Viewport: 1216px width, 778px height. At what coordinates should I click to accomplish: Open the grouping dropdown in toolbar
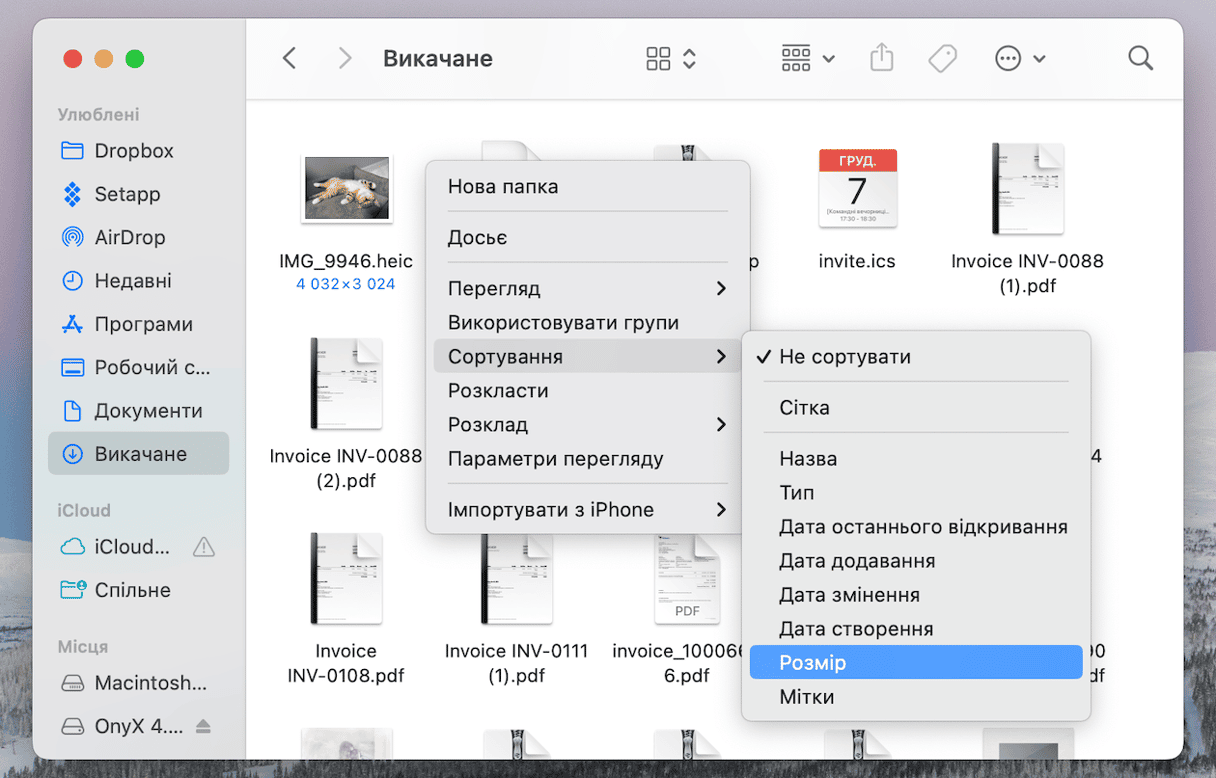pos(807,59)
